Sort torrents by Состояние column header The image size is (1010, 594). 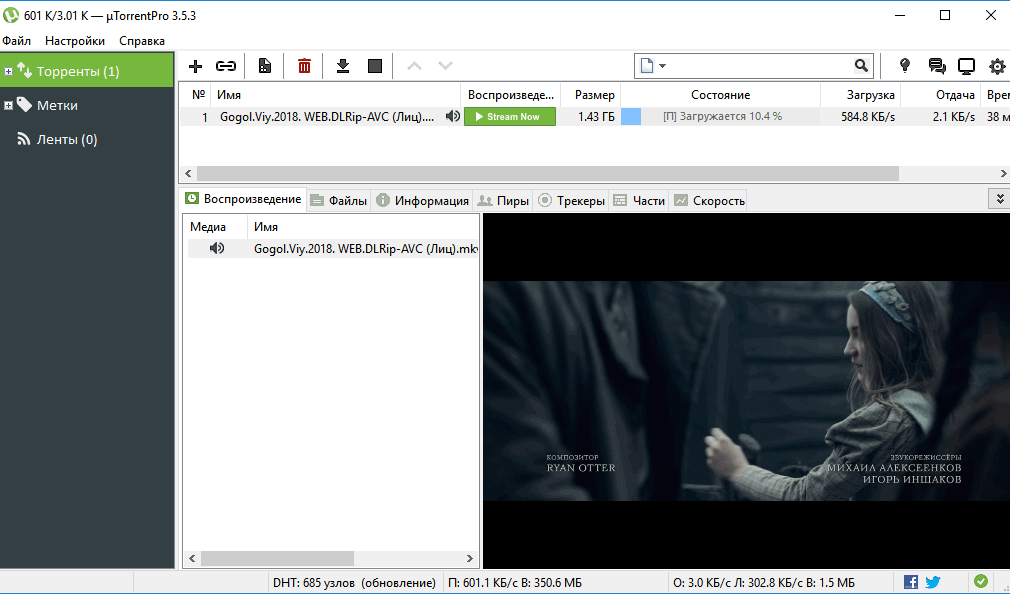pyautogui.click(x=720, y=95)
